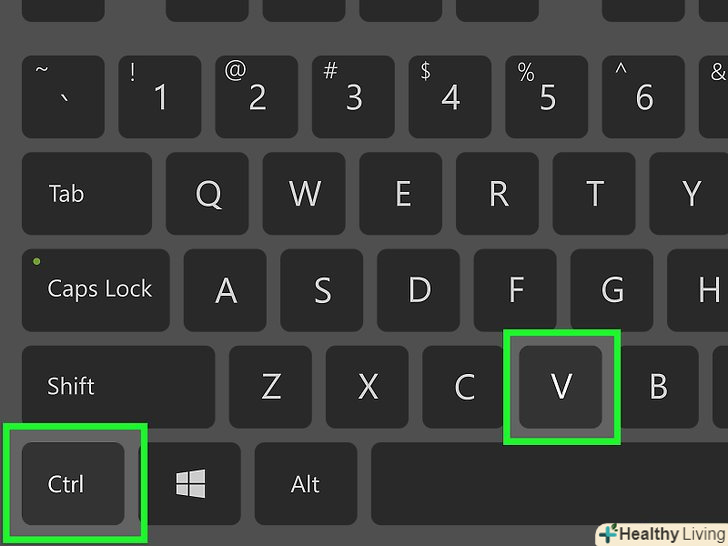Click the space bar
The width and height of the screenshot is (728, 546).
click(549, 483)
